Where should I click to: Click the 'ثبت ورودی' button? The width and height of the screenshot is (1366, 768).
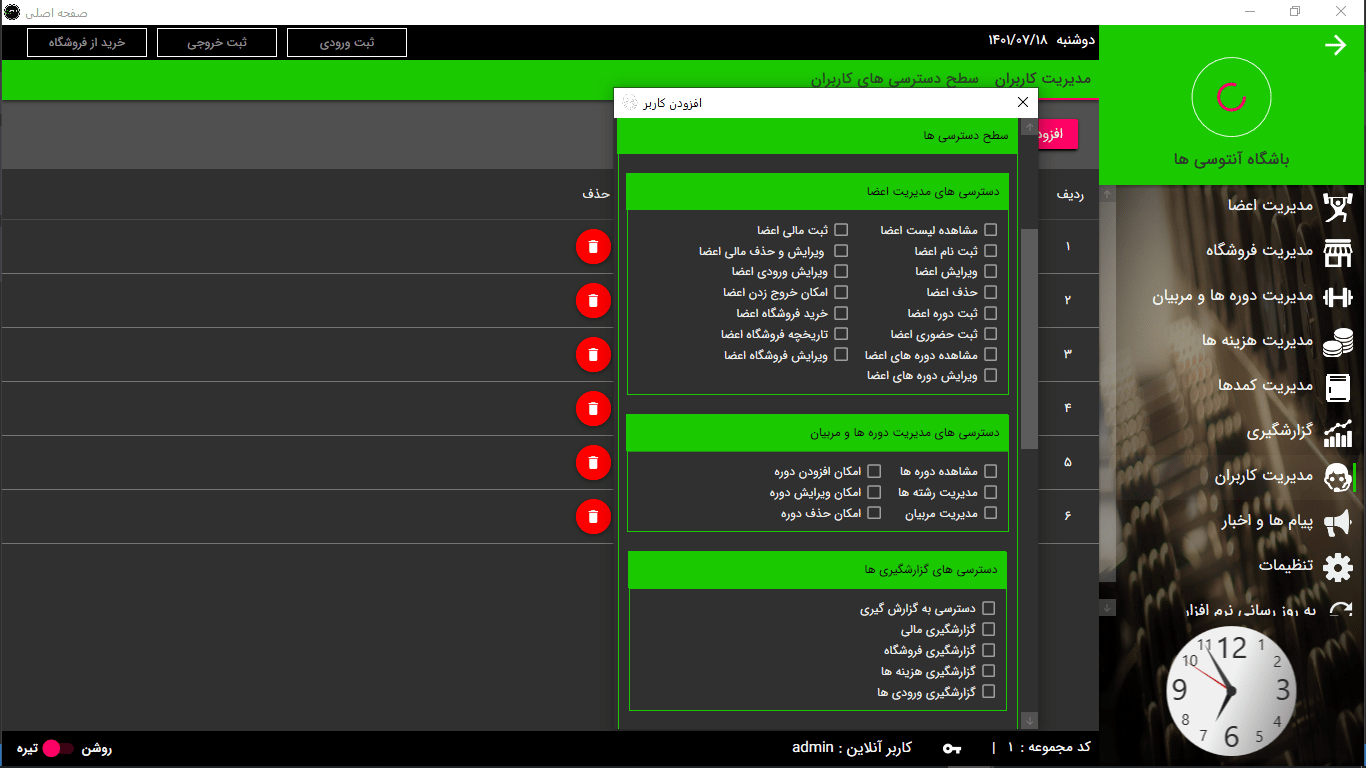[x=346, y=43]
